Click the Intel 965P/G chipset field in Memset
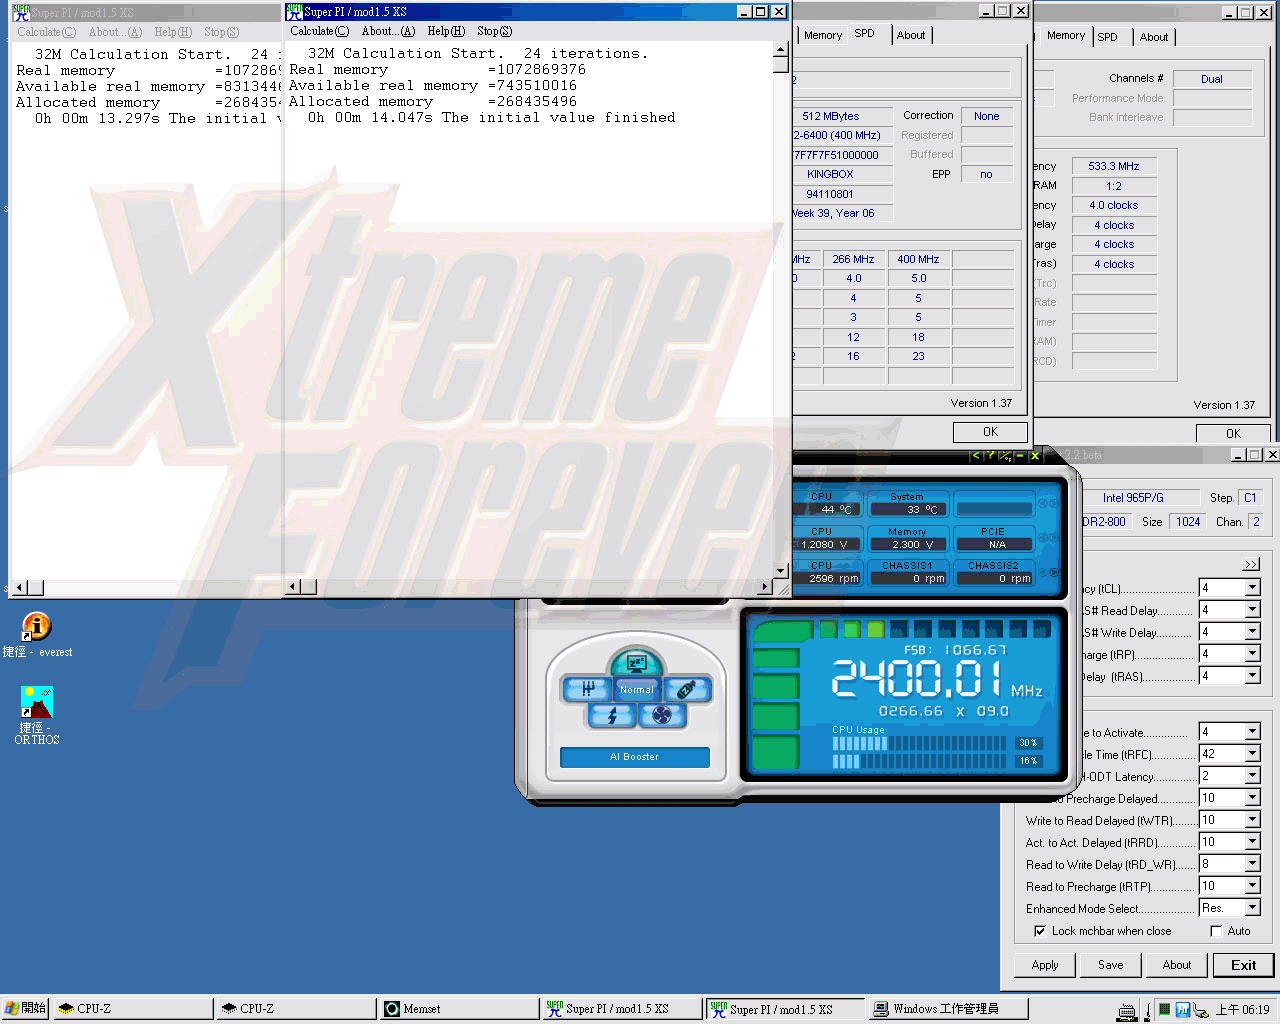 point(1132,498)
